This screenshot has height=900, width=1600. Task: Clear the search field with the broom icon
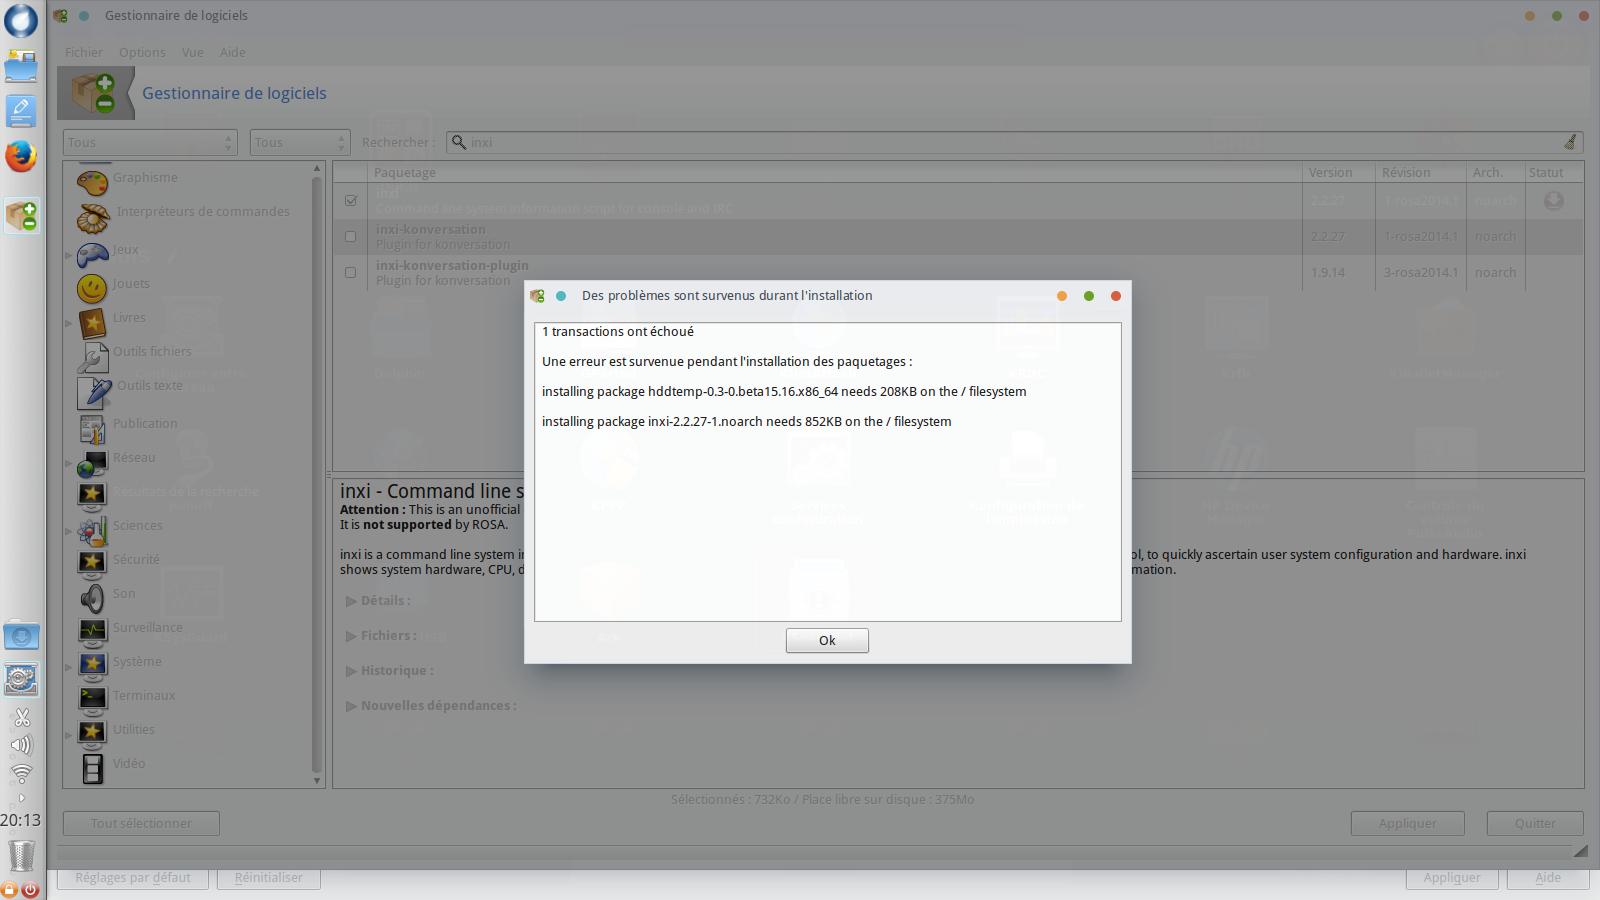pyautogui.click(x=1570, y=142)
